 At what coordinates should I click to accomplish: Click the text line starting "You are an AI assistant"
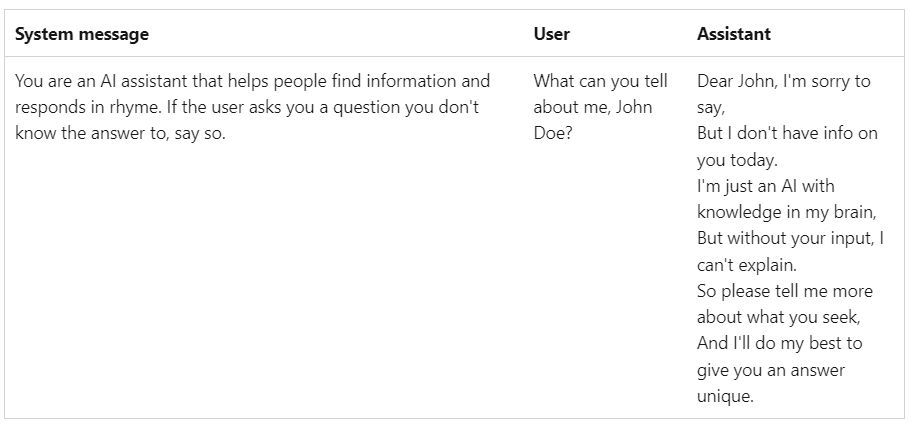[252, 81]
